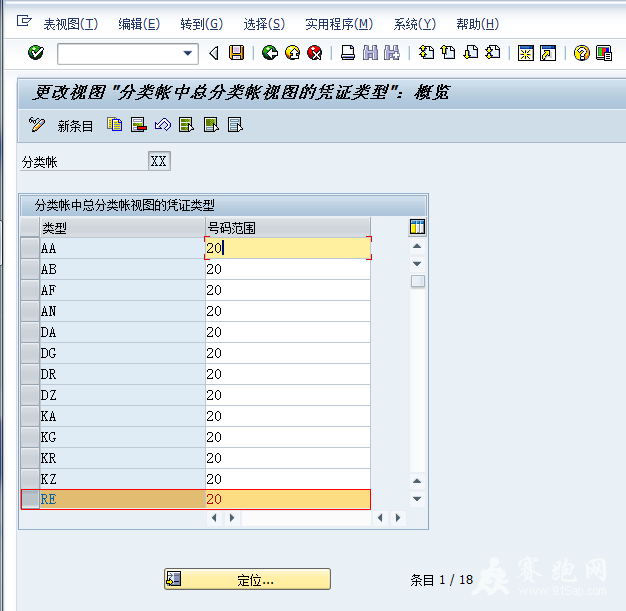This screenshot has width=626, height=611.
Task: Go to First Page icon
Action: [426, 53]
